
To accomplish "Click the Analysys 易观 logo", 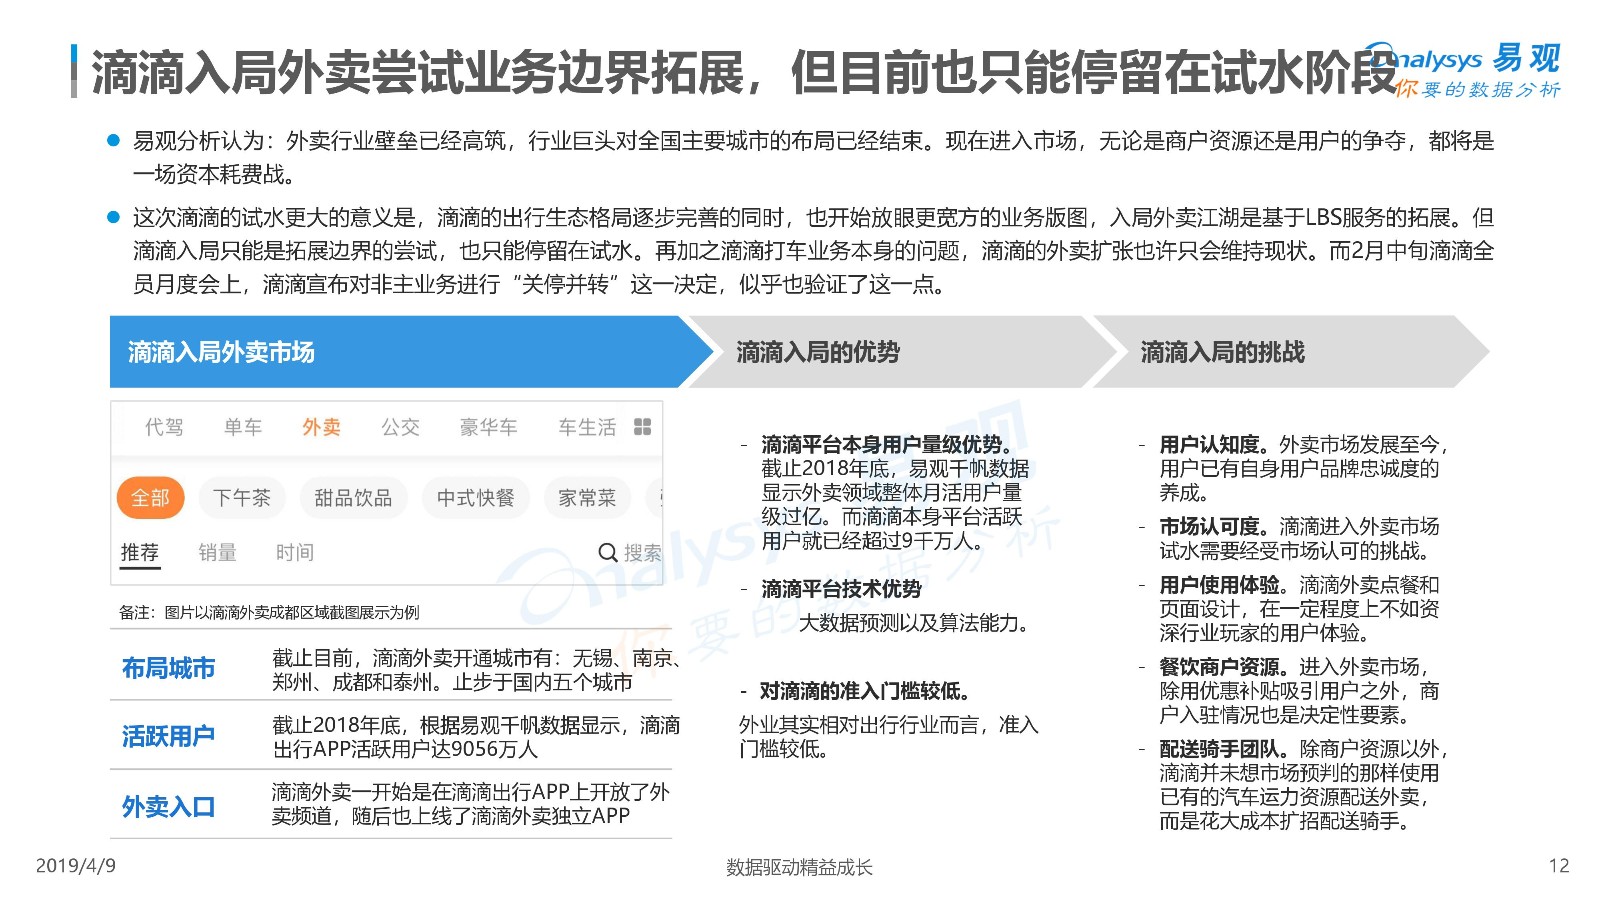I will coord(1463,70).
